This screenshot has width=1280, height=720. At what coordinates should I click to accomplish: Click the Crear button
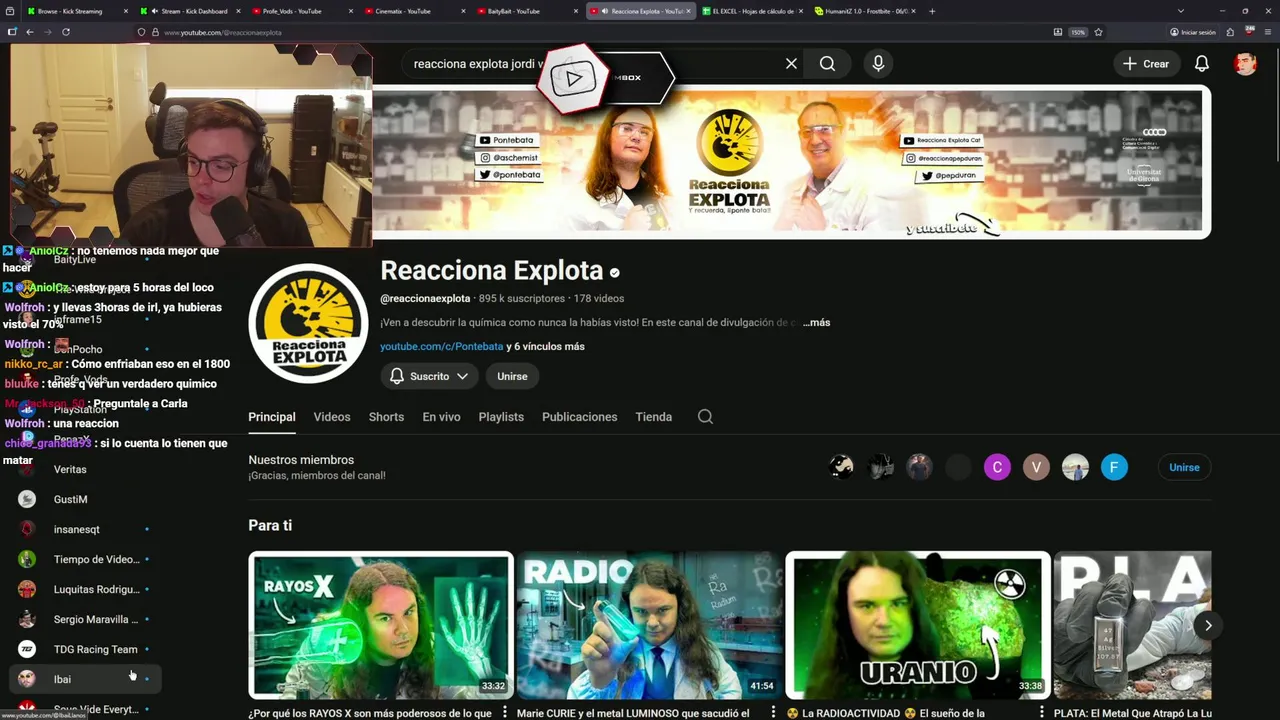(1146, 63)
